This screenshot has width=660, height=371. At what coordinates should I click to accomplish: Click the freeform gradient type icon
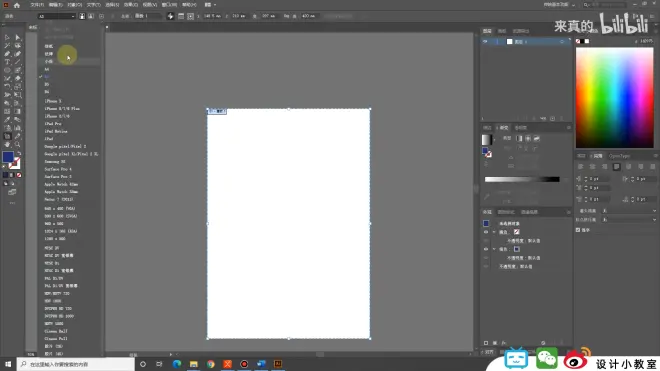537,138
